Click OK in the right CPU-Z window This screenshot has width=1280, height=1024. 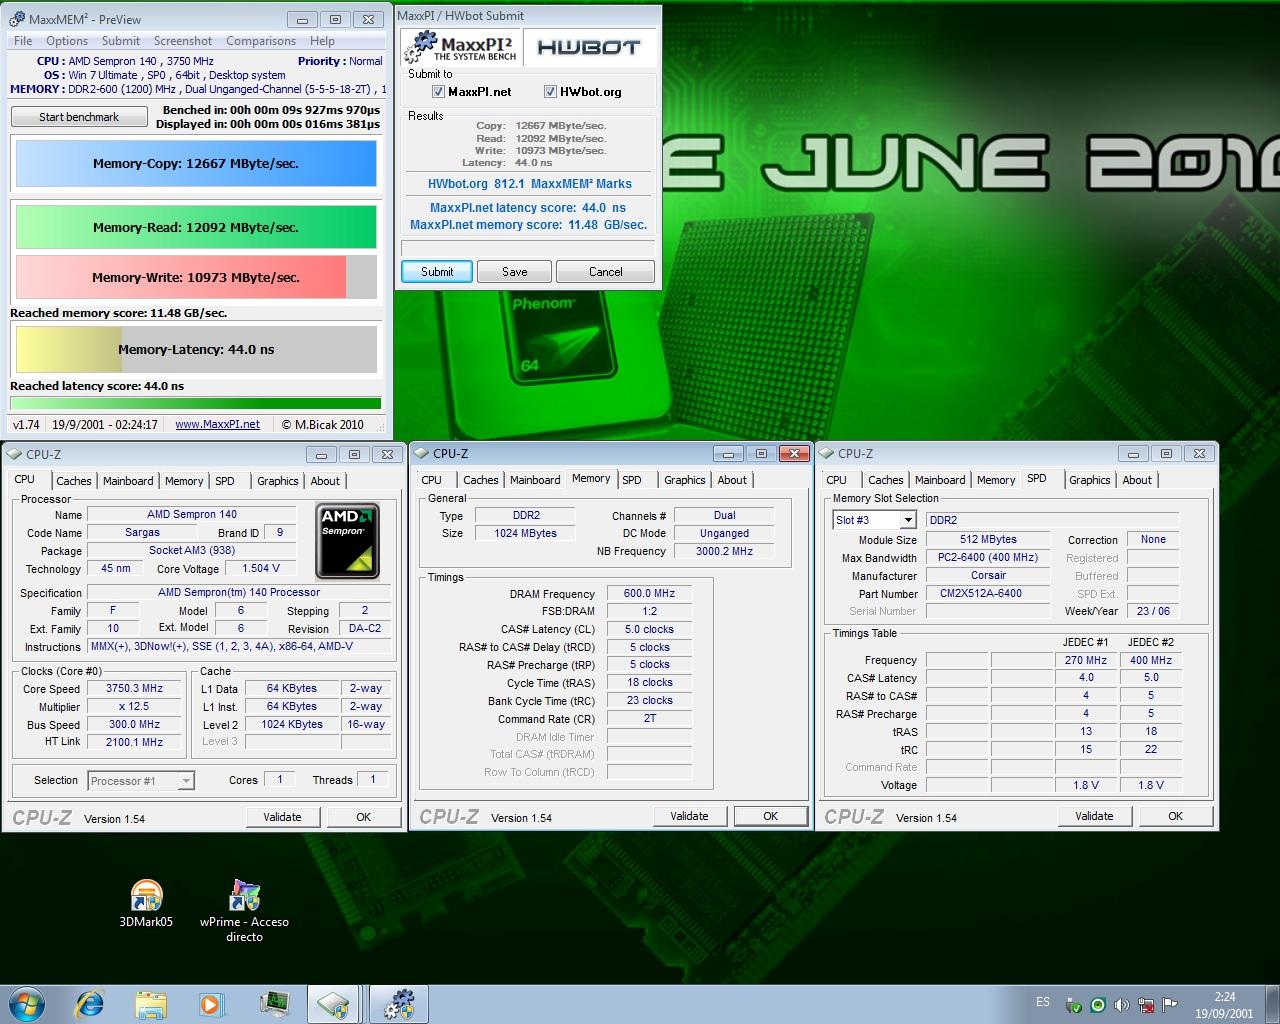1175,816
